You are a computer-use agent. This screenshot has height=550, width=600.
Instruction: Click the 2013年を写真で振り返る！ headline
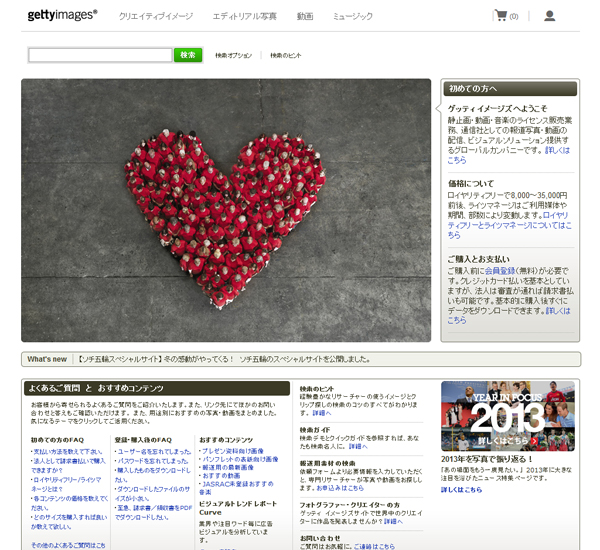(x=487, y=459)
